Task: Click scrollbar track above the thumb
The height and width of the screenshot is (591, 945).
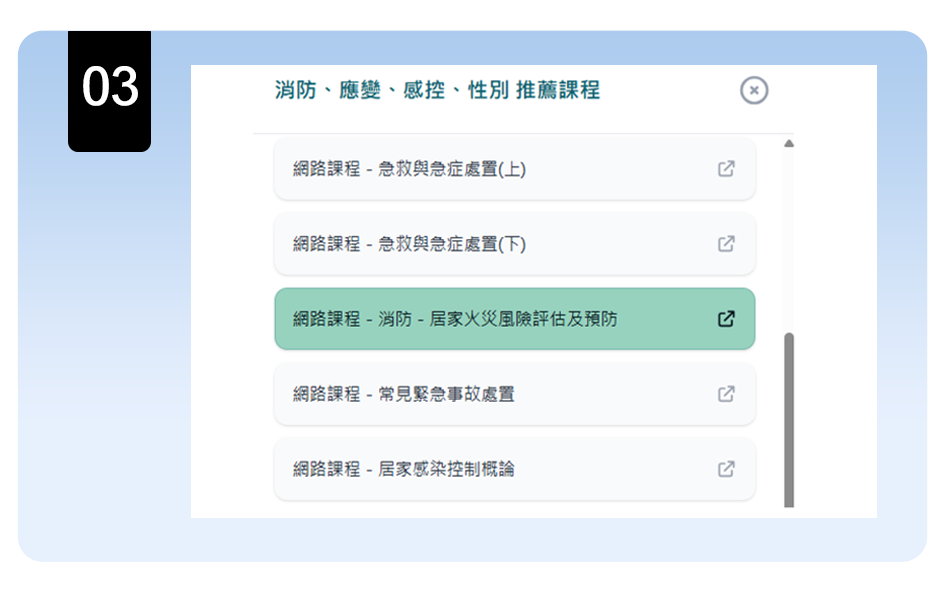Action: (x=789, y=240)
